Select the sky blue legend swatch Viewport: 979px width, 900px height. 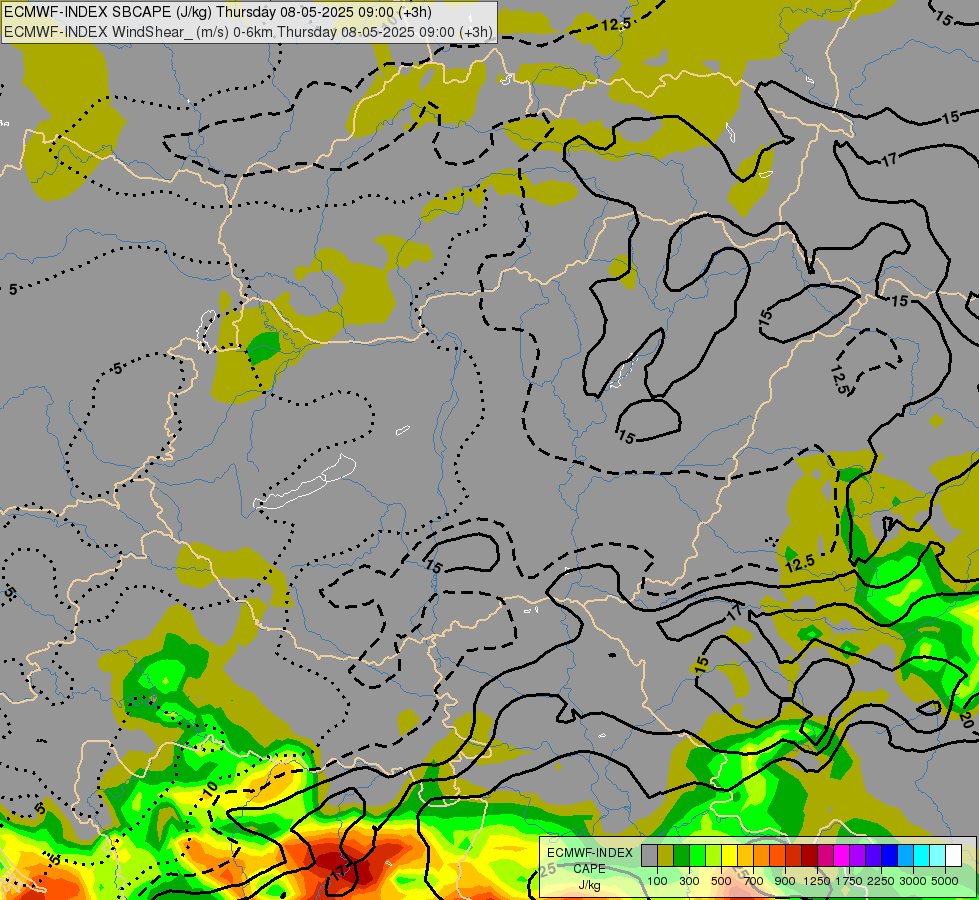[906, 855]
